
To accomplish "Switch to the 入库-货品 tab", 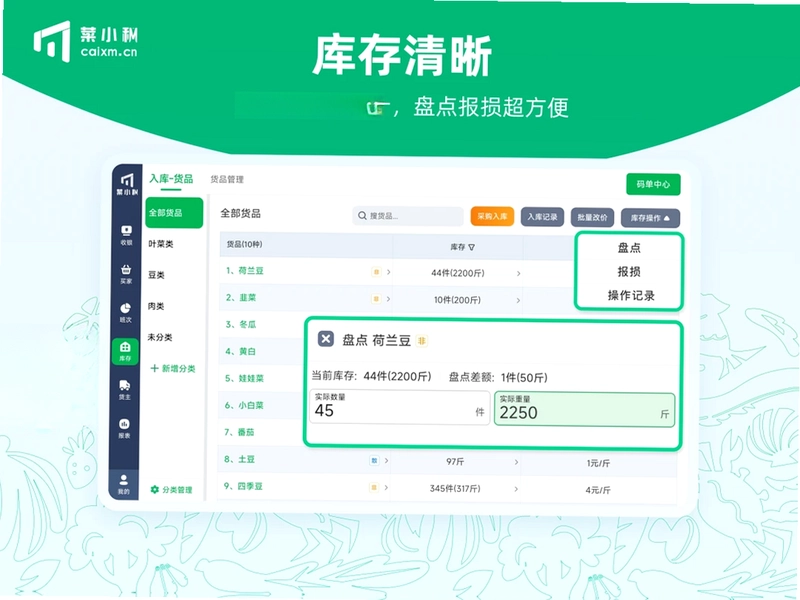I will (x=171, y=179).
